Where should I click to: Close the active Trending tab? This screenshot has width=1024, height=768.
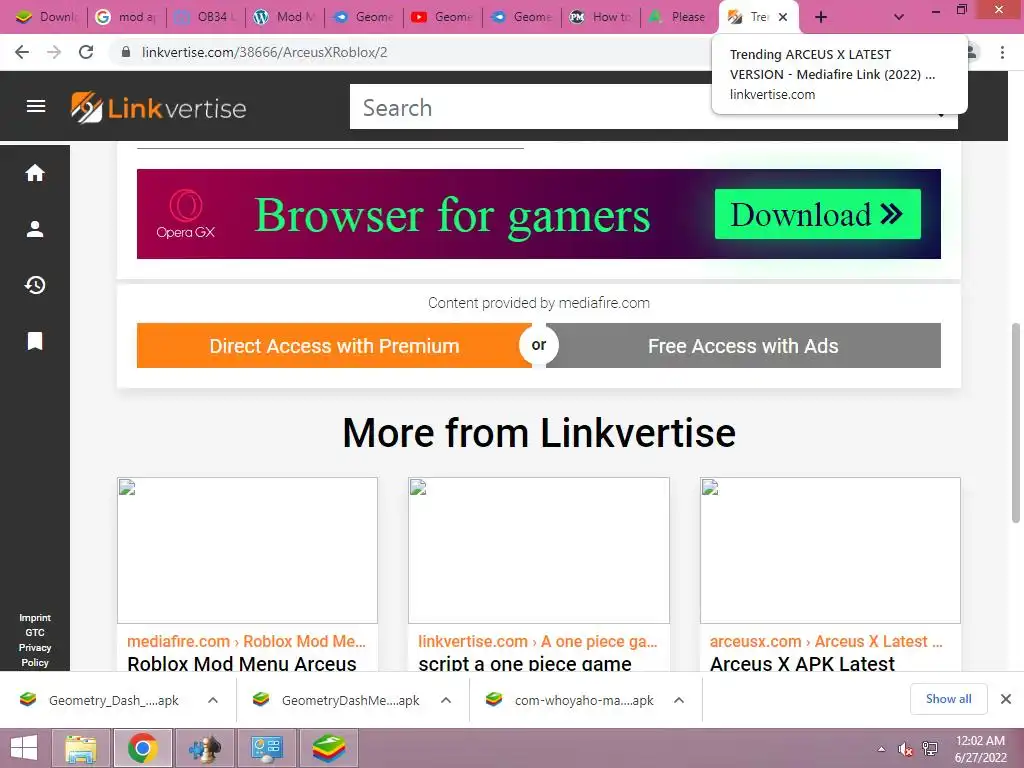pos(783,17)
